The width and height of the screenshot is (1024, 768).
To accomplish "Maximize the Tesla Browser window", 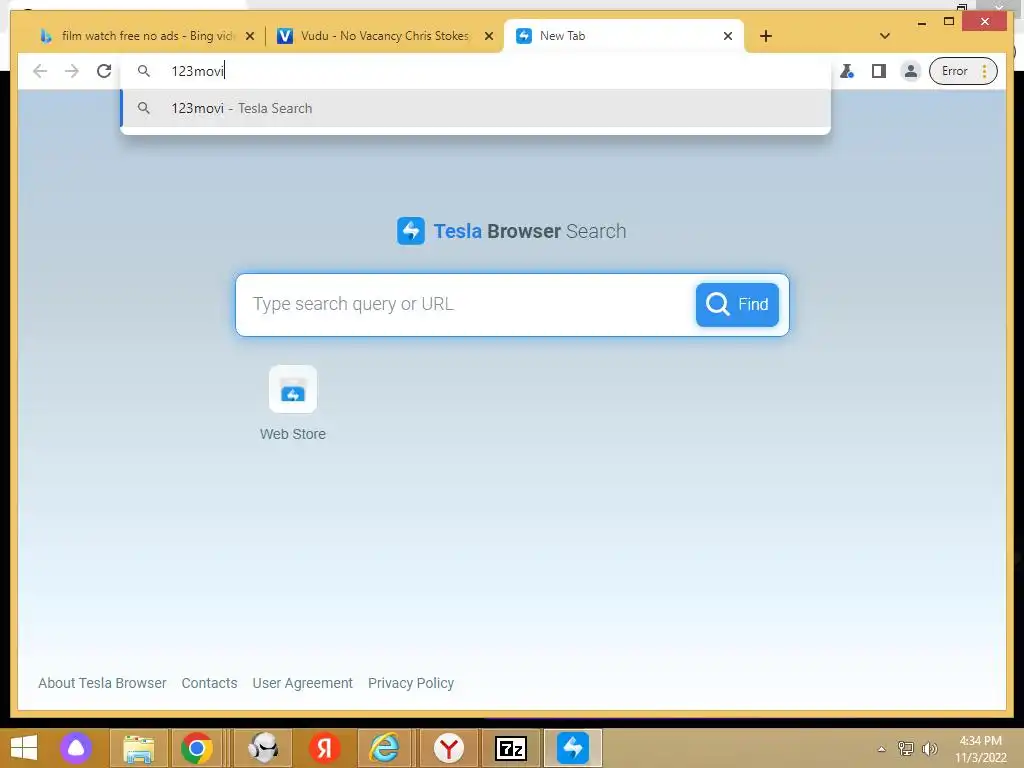I will click(949, 22).
